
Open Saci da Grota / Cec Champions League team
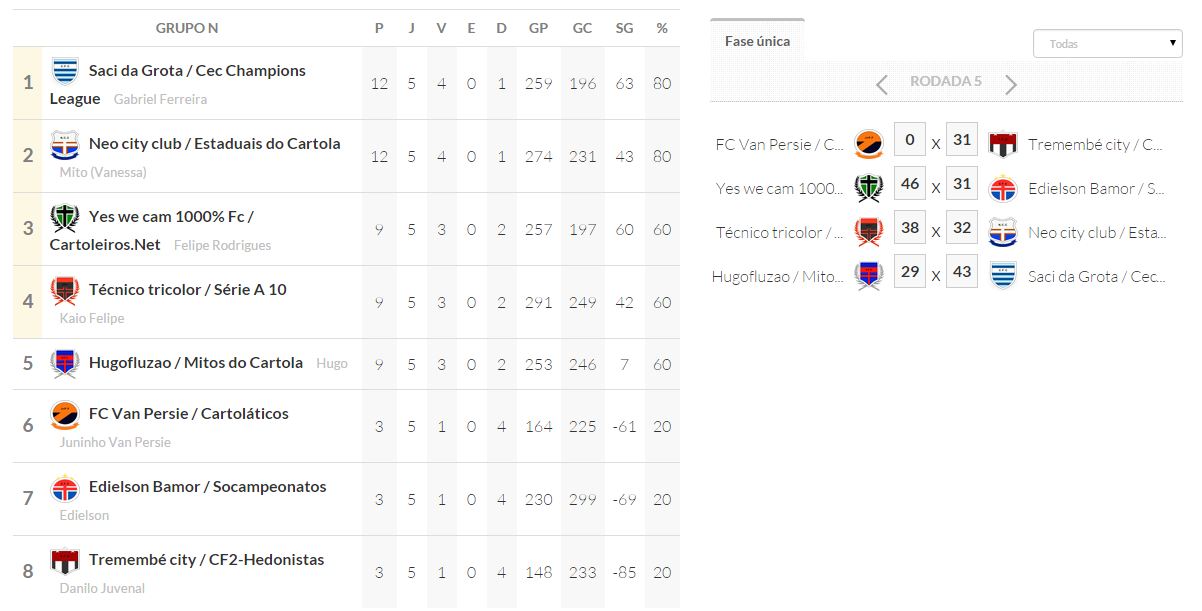[197, 71]
